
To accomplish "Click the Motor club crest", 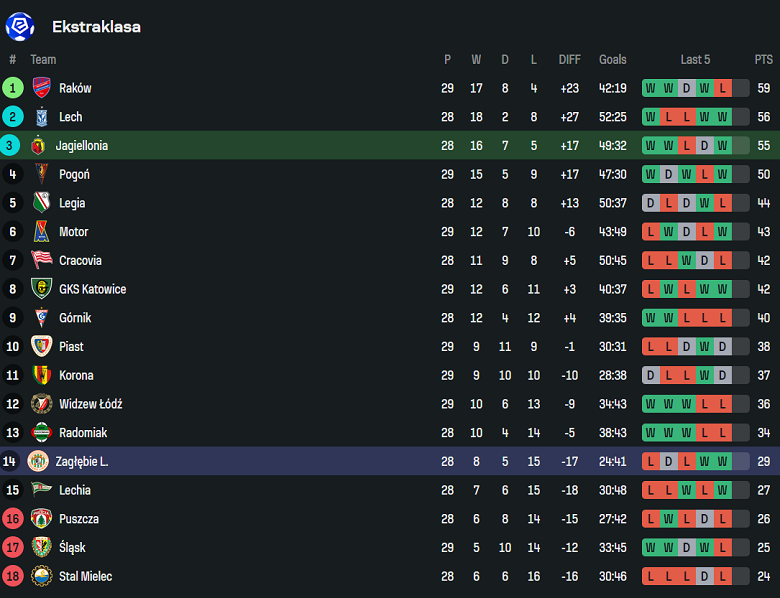I will (x=41, y=232).
